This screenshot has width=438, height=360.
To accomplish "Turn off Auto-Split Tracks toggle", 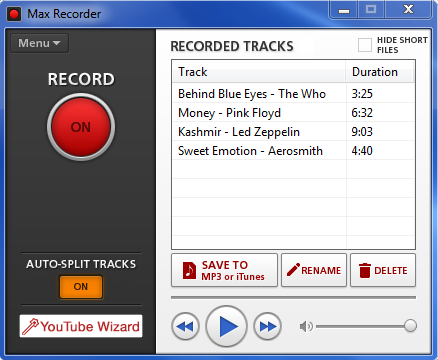I will tap(81, 287).
